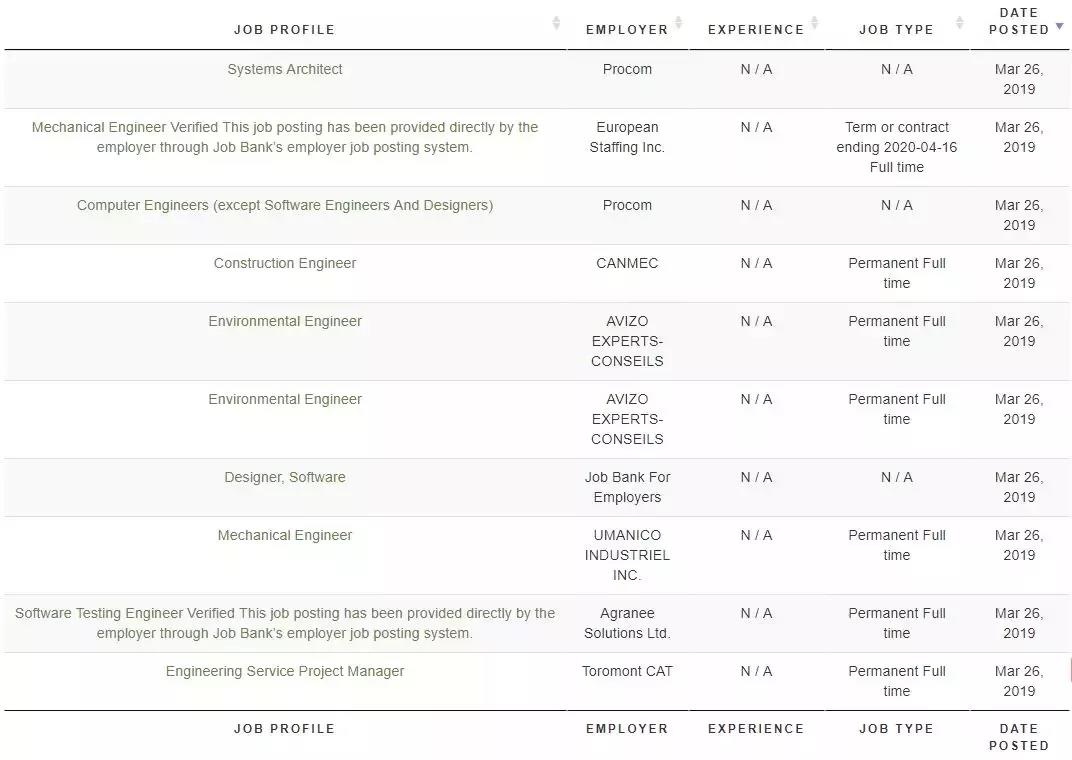Image resolution: width=1072 pixels, height=760 pixels.
Task: View the Designer, Software job profile
Action: tap(284, 477)
